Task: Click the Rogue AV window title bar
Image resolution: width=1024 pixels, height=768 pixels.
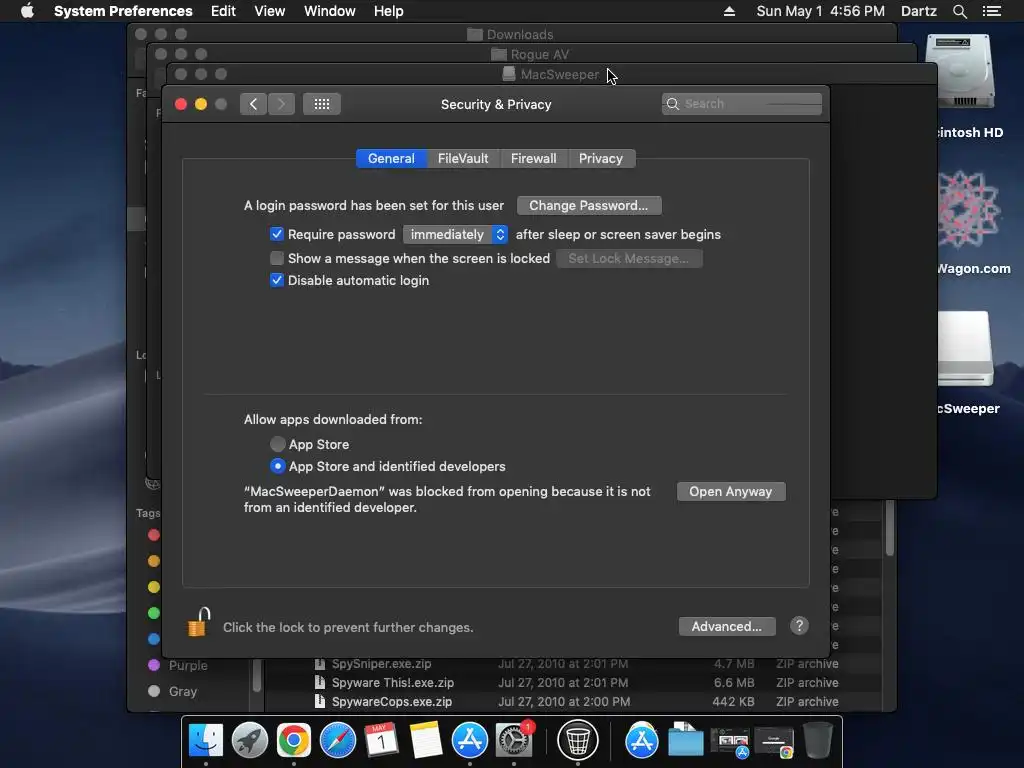Action: point(532,54)
